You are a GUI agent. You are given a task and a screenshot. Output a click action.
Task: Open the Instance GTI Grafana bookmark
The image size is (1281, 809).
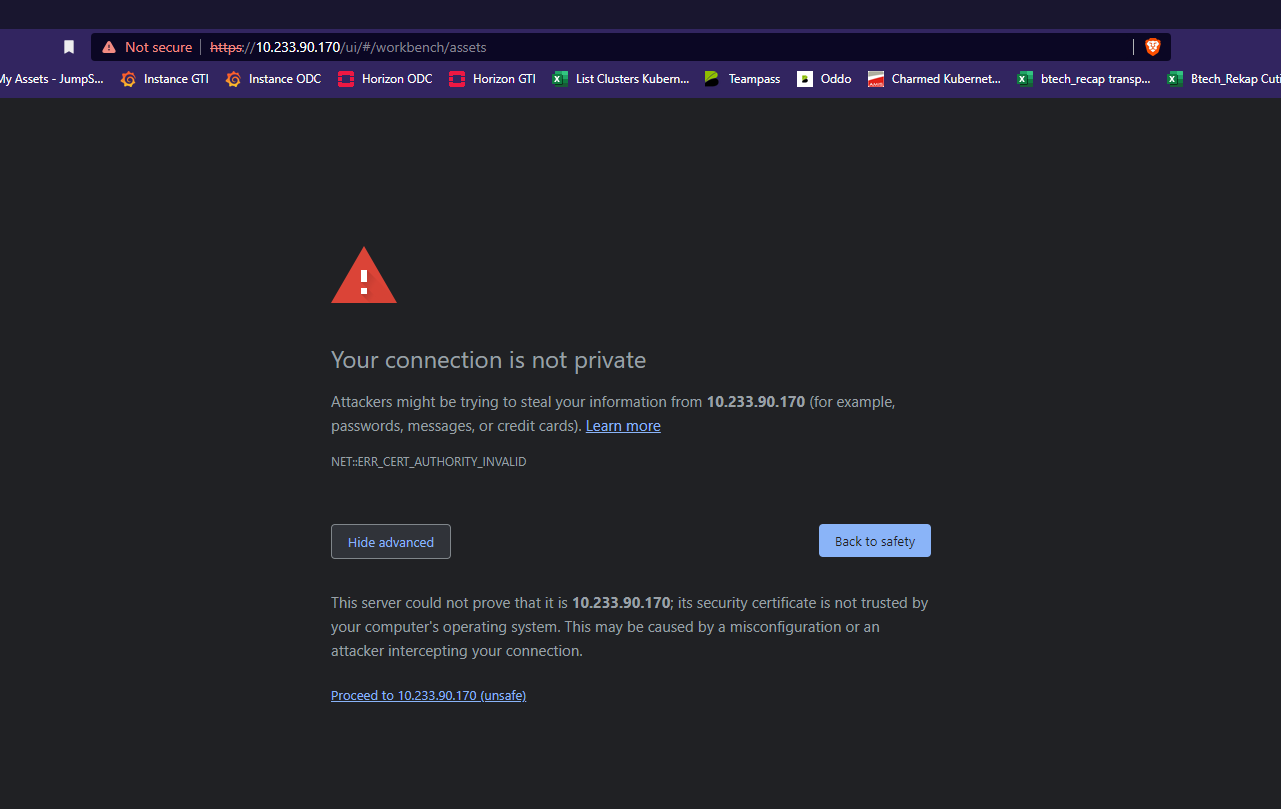pos(165,79)
